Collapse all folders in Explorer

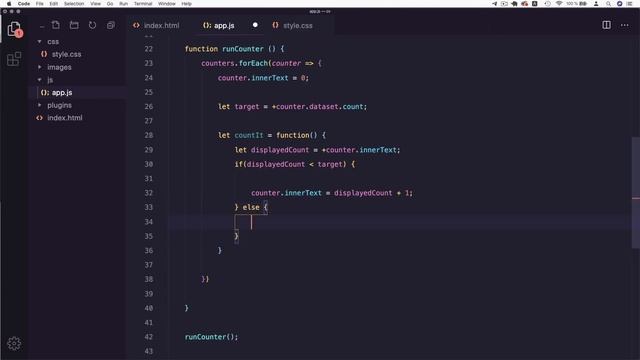111,25
